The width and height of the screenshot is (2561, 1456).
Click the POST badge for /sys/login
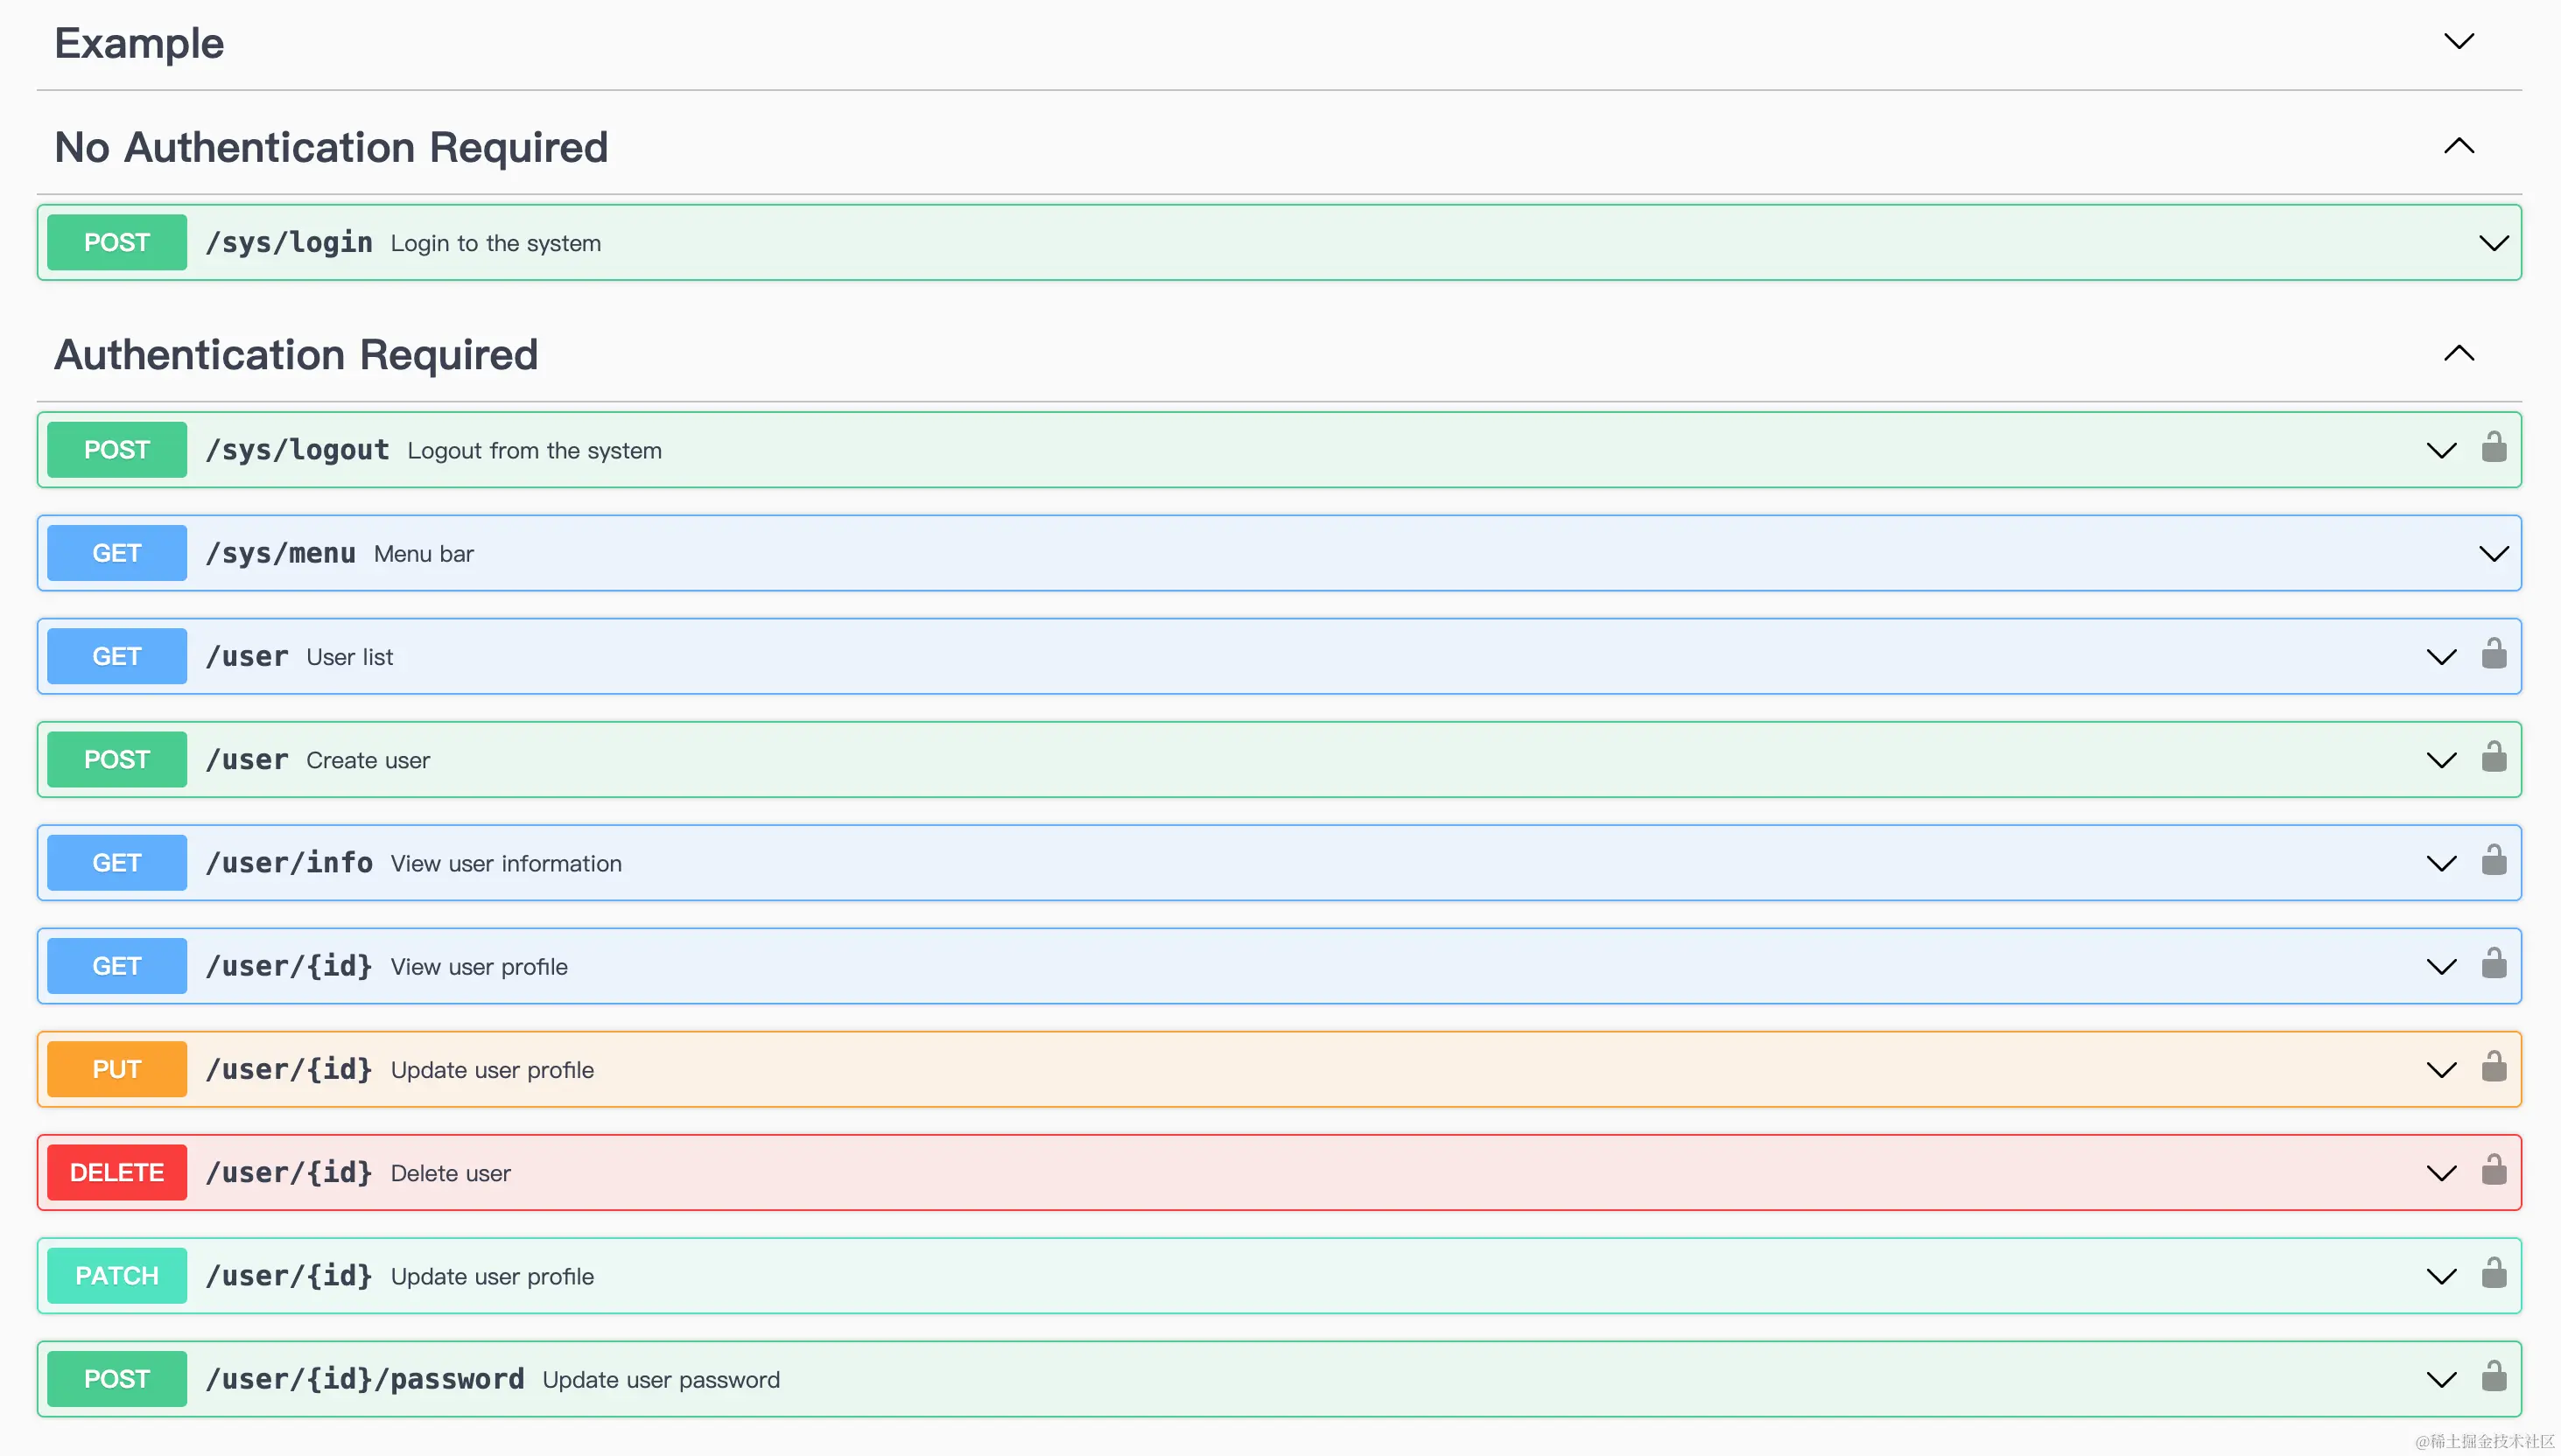coord(117,243)
